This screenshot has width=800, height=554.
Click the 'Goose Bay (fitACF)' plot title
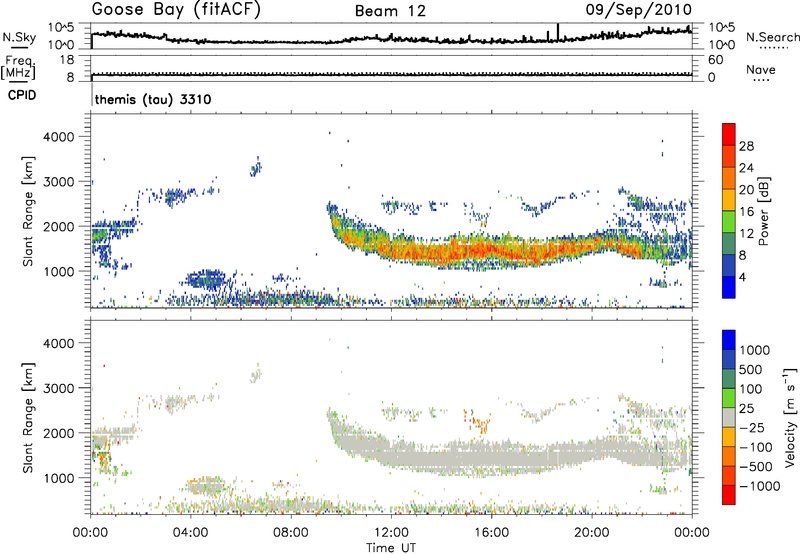(176, 9)
